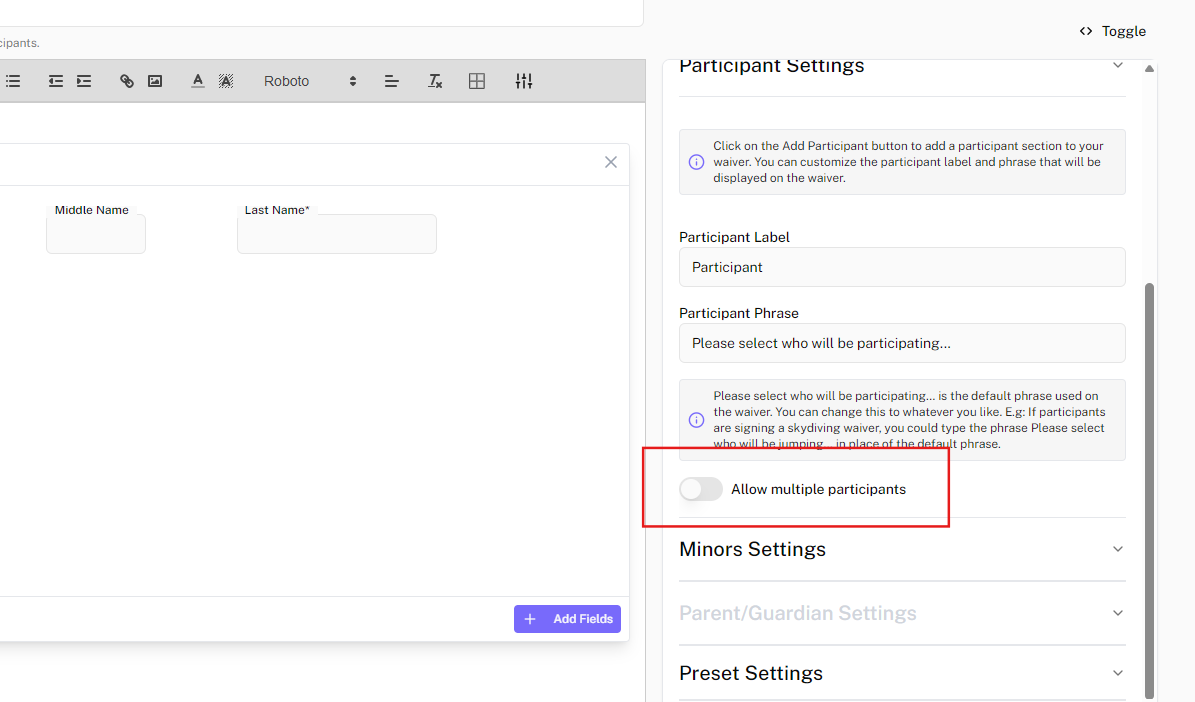Enable Allow multiple participants toggle
This screenshot has height=702, width=1195.
click(x=700, y=489)
